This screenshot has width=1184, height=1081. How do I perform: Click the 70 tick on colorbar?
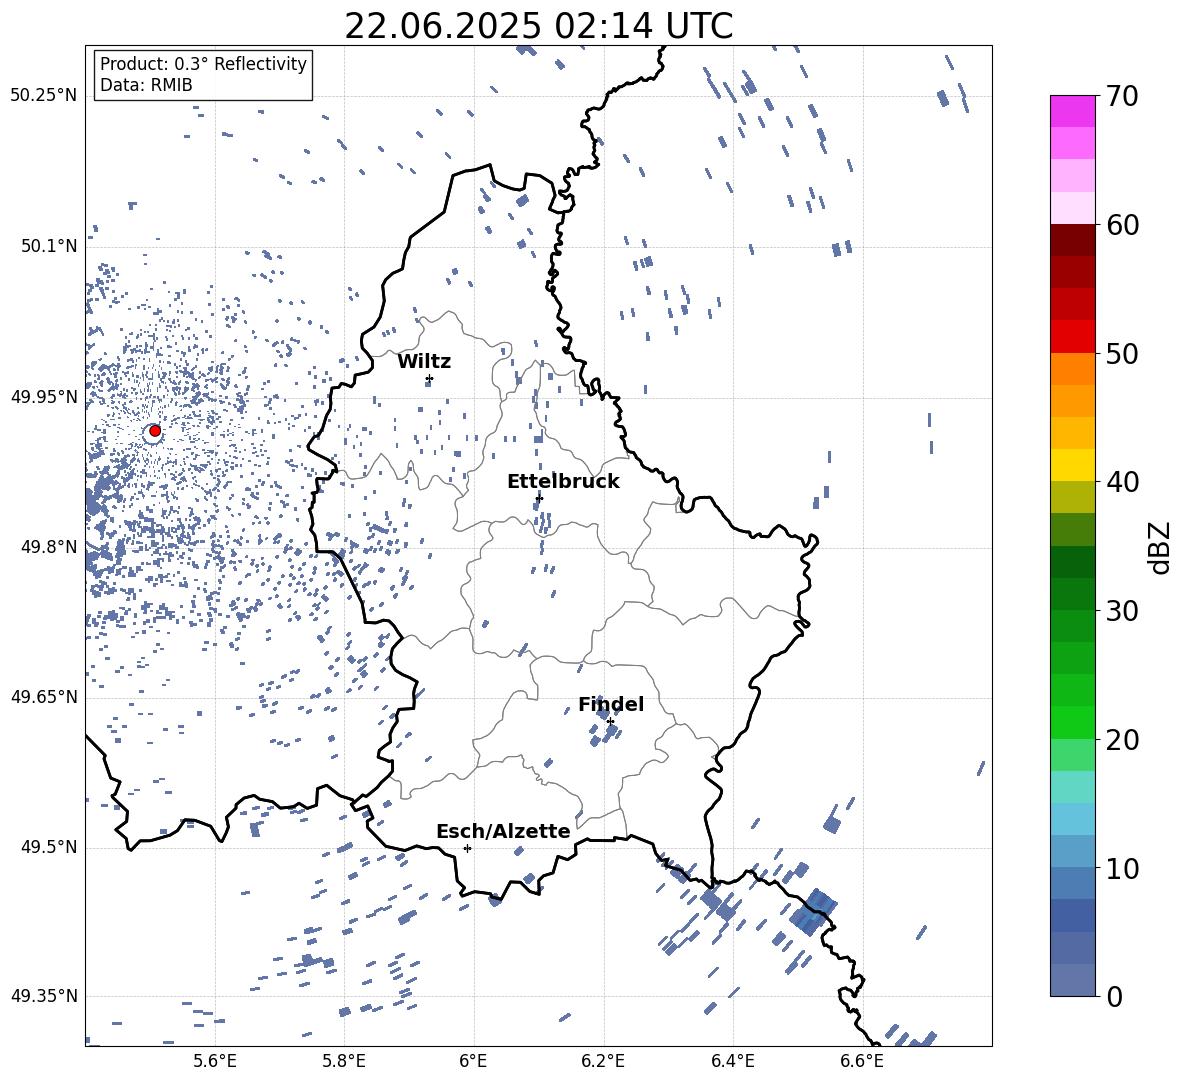tap(1122, 96)
